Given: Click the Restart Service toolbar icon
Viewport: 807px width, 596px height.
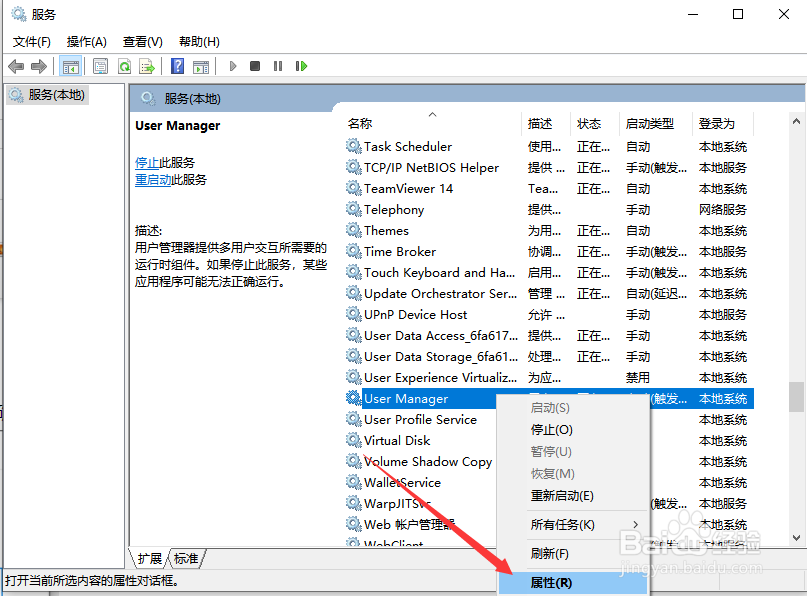Looking at the screenshot, I should tap(303, 66).
